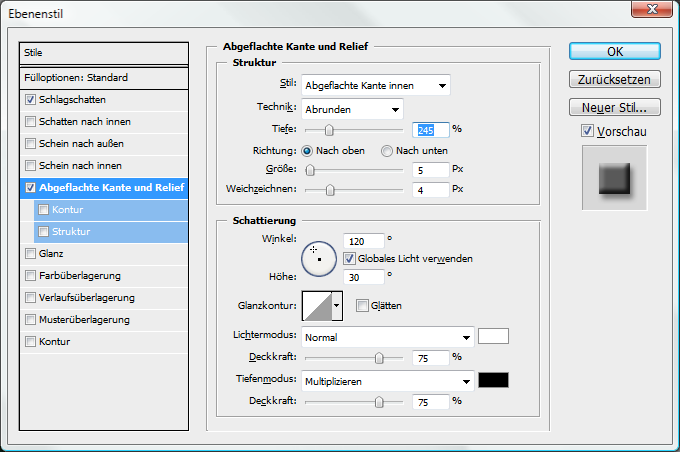Check the Musterüberlagerung checkbox
This screenshot has height=452, width=680.
point(30,320)
